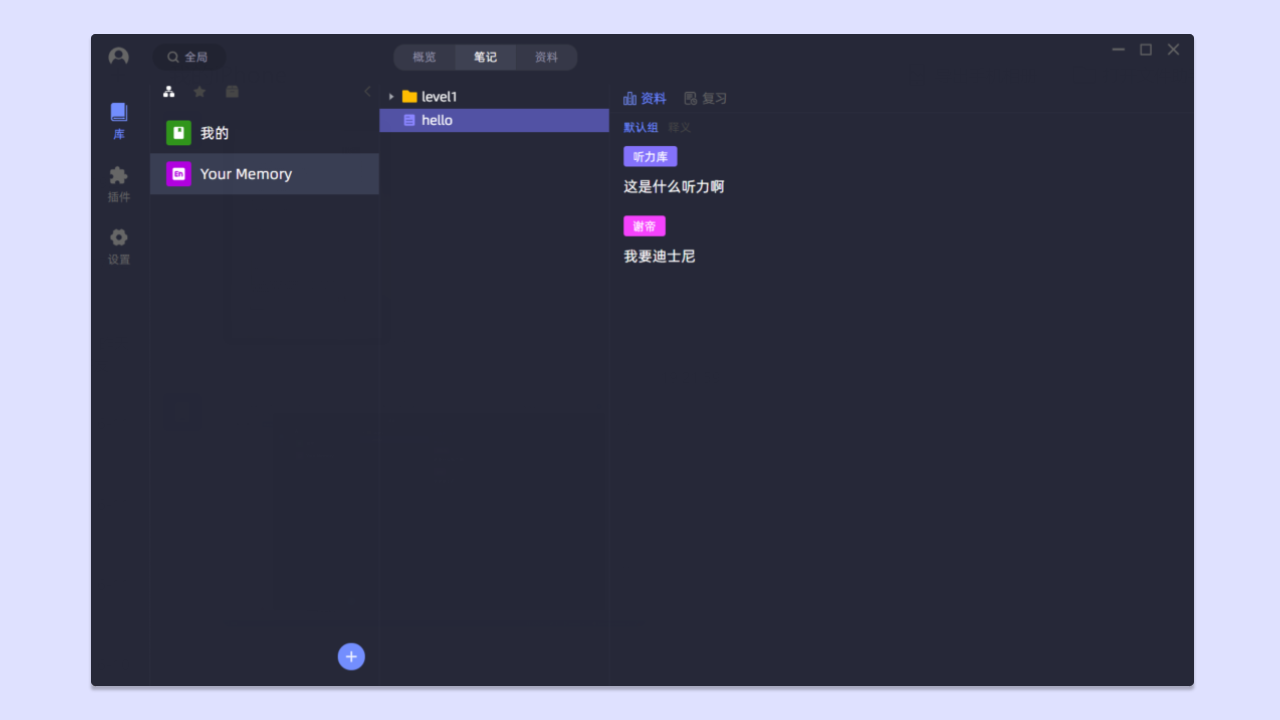
Task: Click the 默认组 default group link
Action: (x=641, y=127)
